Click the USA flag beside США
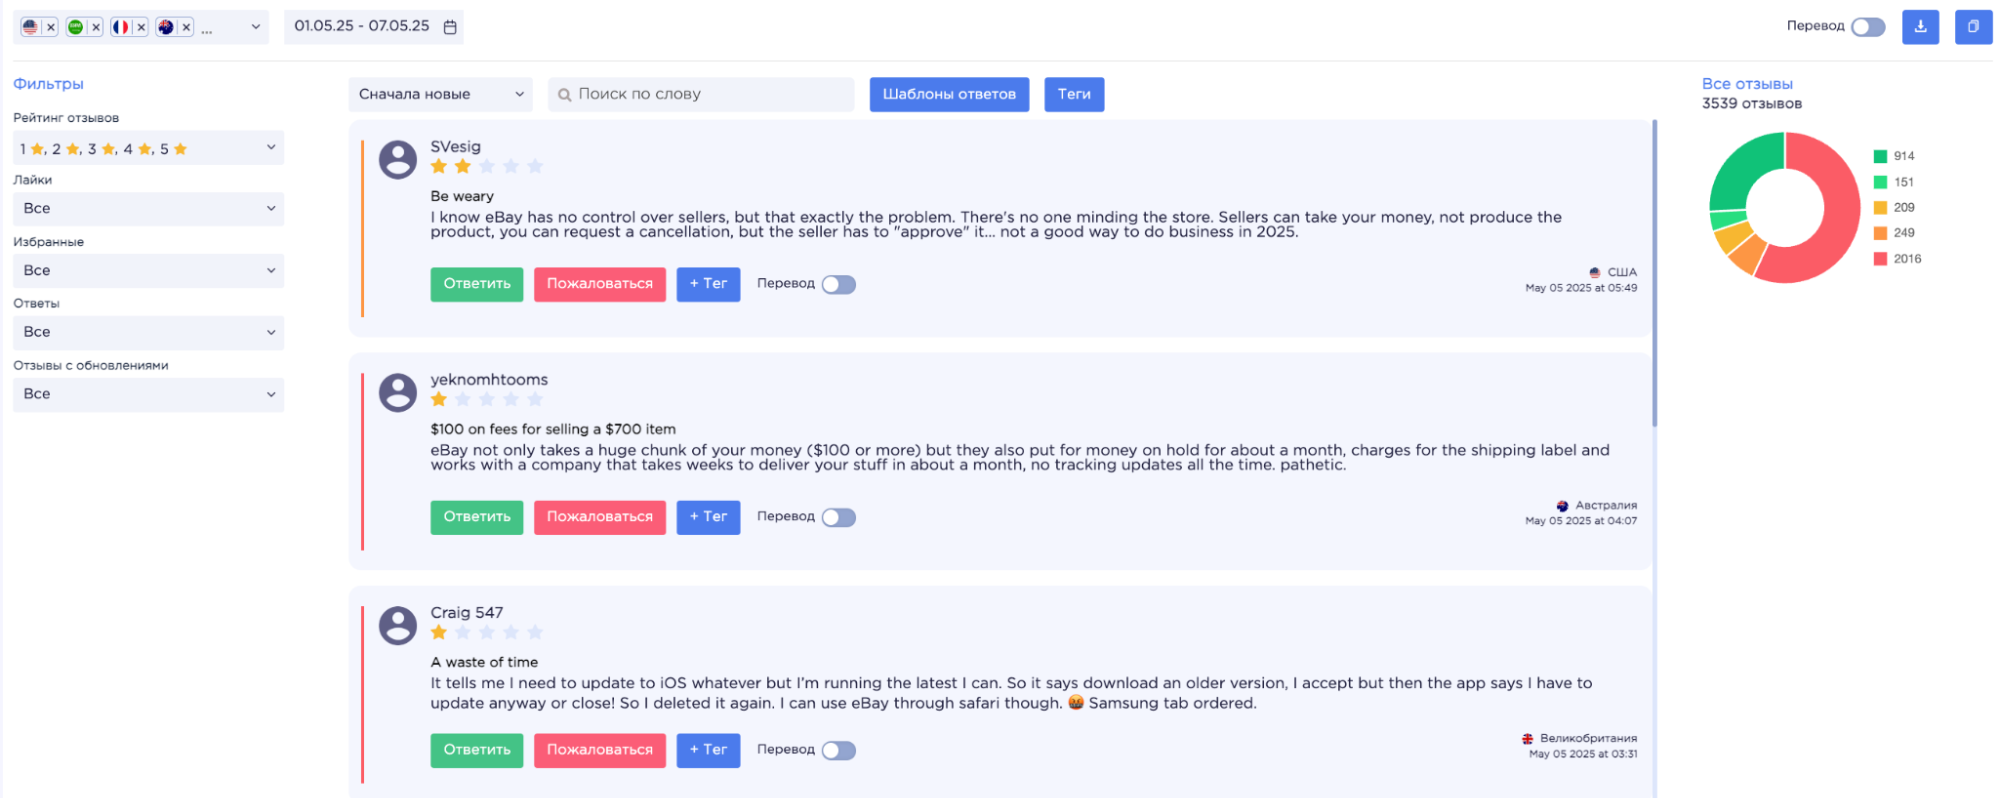 (x=1595, y=273)
